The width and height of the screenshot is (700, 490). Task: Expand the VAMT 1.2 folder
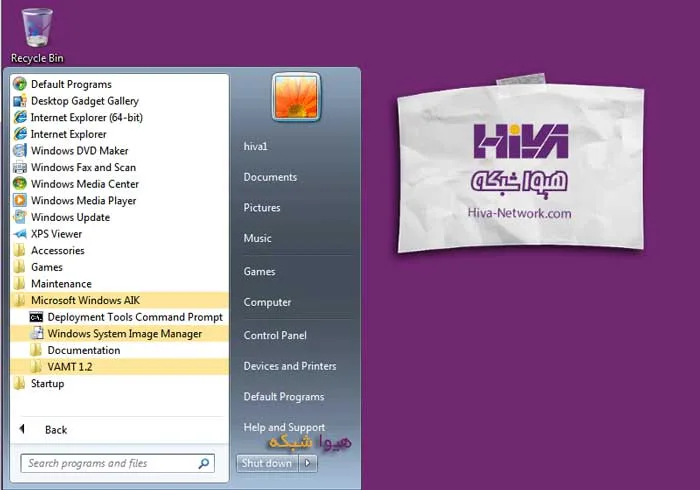click(119, 367)
